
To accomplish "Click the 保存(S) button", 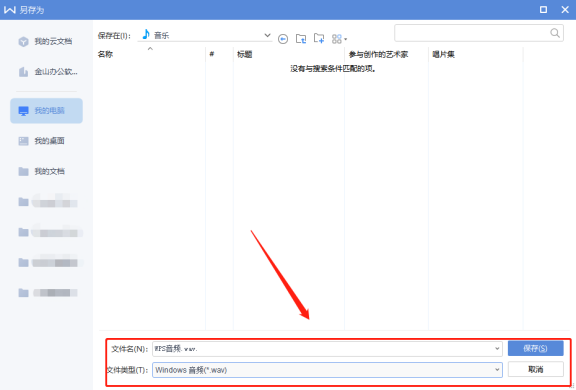I will 535,349.
